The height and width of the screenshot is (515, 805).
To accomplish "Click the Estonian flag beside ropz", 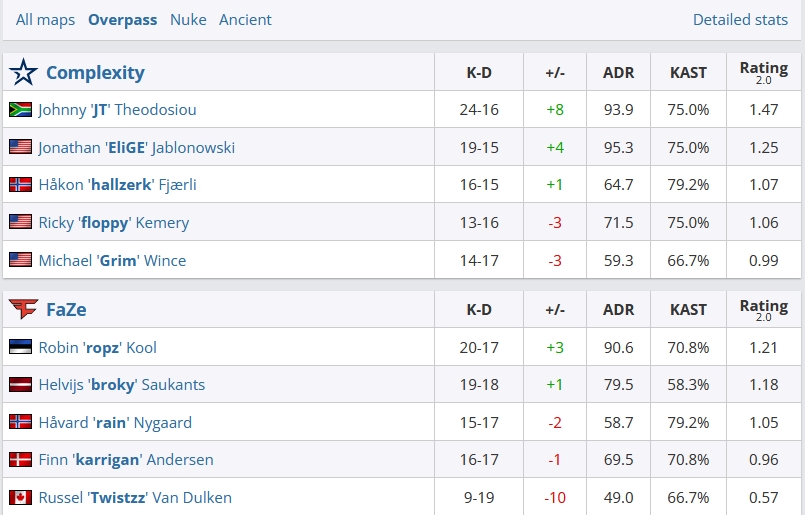I will tap(20, 348).
